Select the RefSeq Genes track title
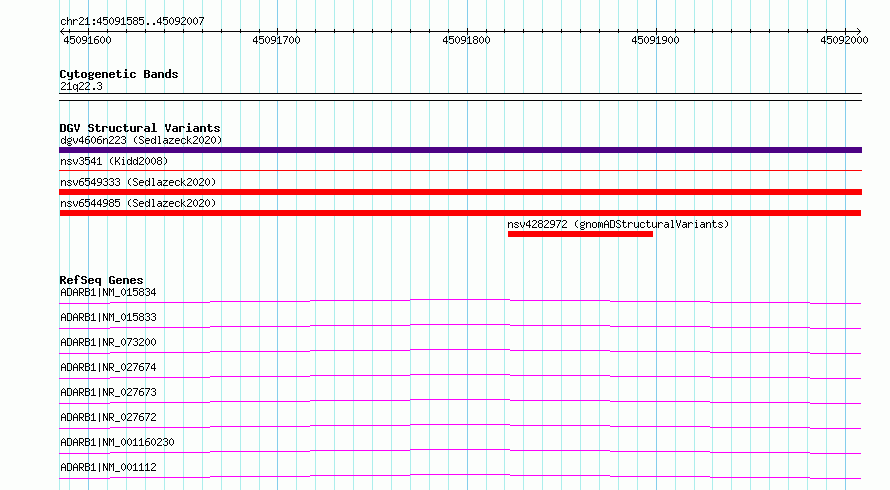Image resolution: width=890 pixels, height=490 pixels. 101,280
